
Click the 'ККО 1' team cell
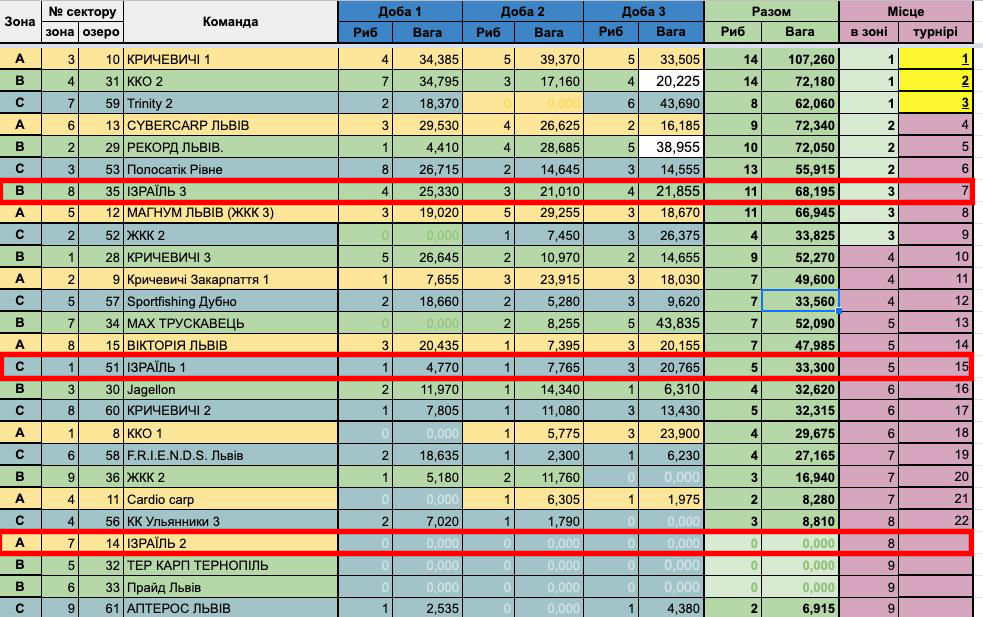[231, 433]
